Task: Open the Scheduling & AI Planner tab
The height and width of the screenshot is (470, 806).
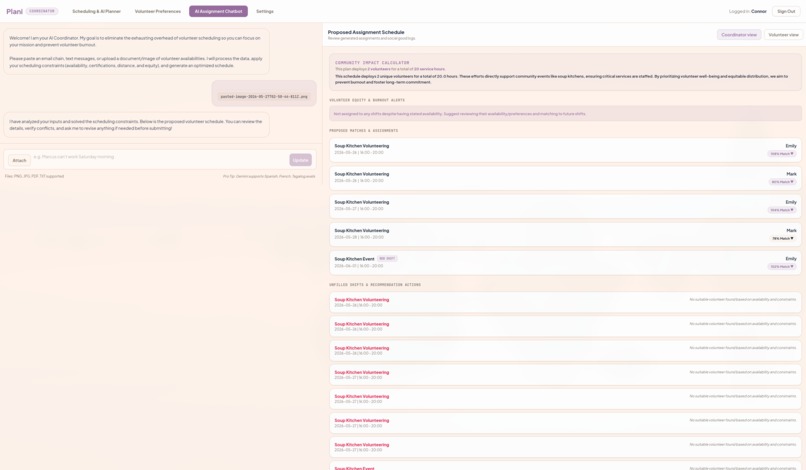Action: point(96,11)
